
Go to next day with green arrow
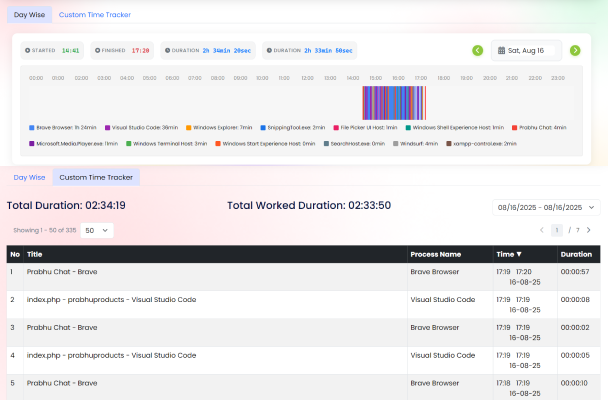(575, 50)
